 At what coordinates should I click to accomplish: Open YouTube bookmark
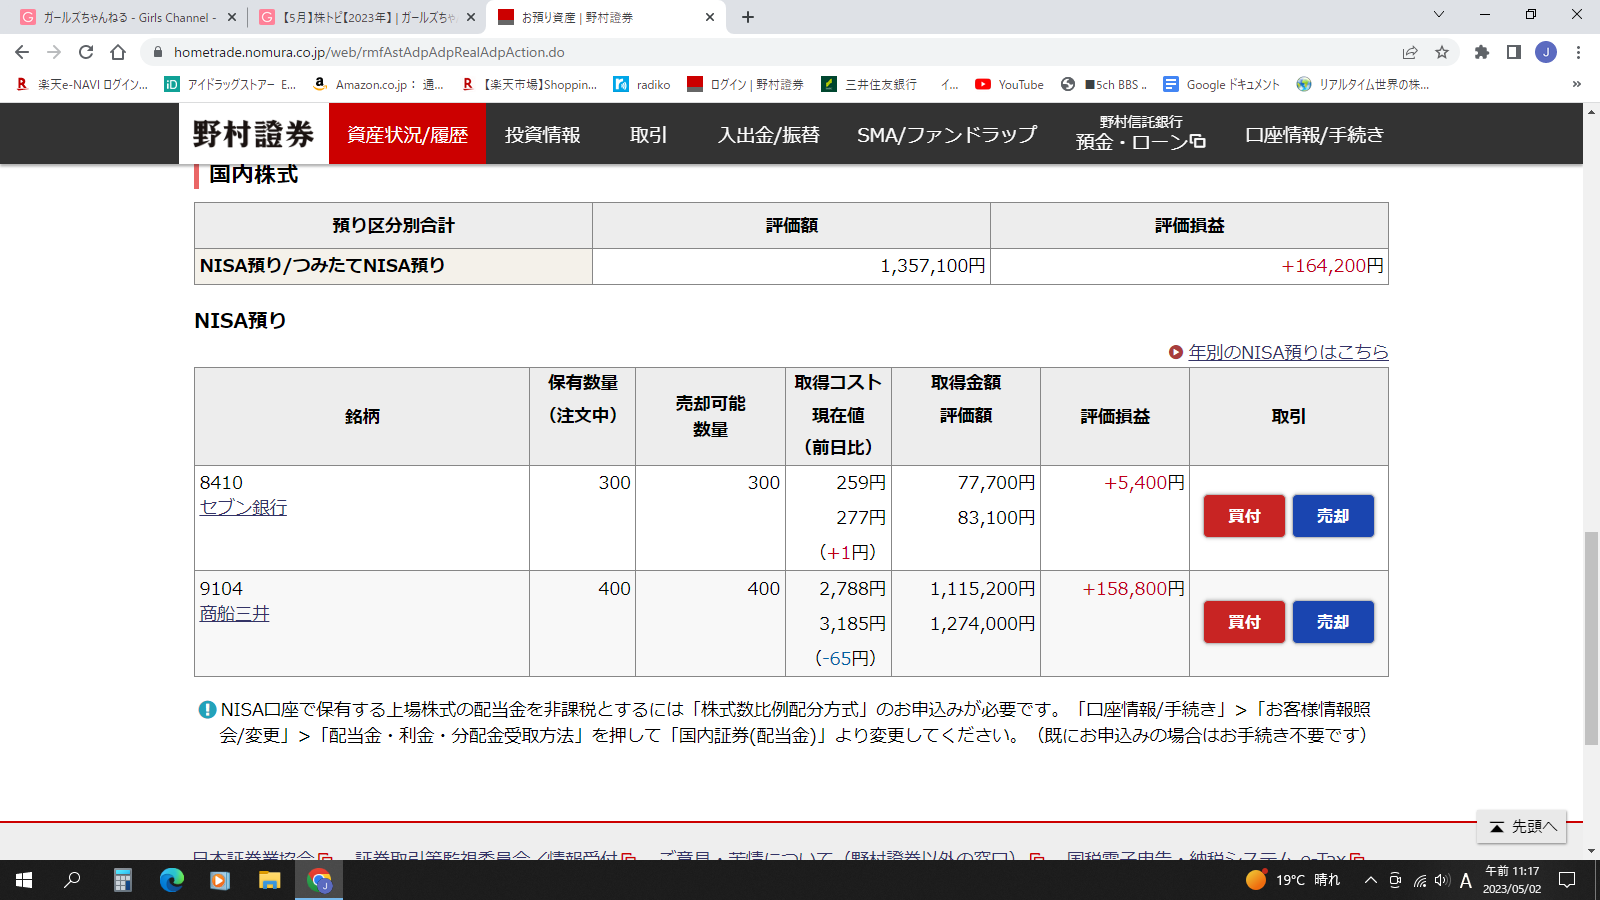[1009, 84]
